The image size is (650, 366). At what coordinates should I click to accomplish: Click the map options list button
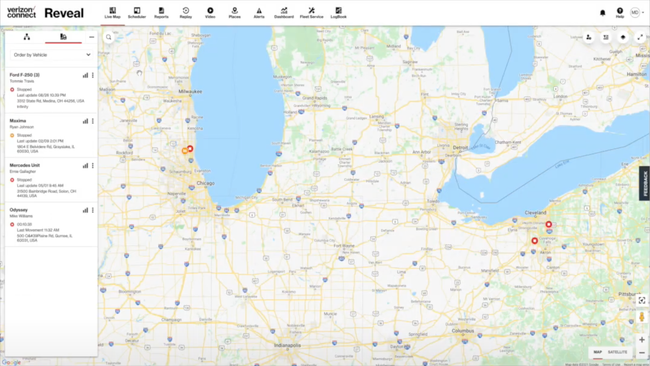click(606, 37)
